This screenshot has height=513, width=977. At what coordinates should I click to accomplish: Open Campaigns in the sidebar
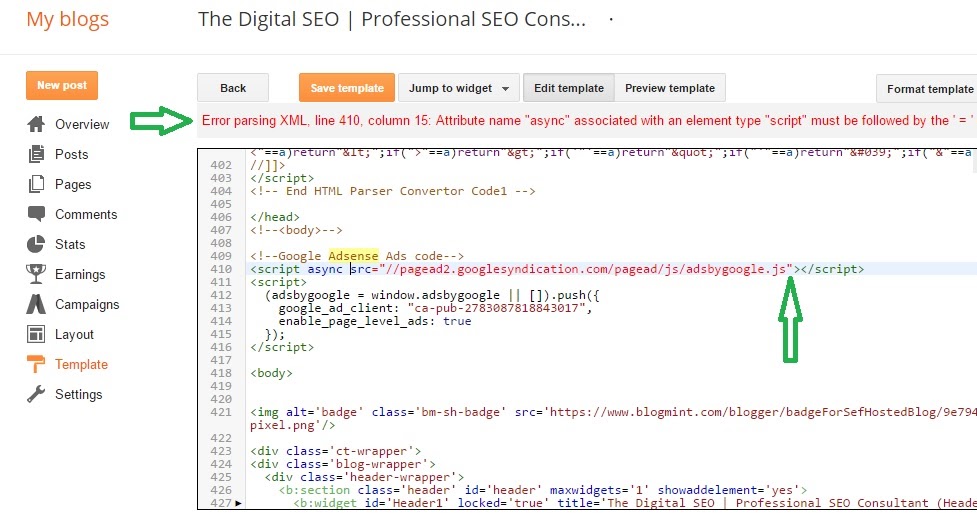[x=87, y=304]
